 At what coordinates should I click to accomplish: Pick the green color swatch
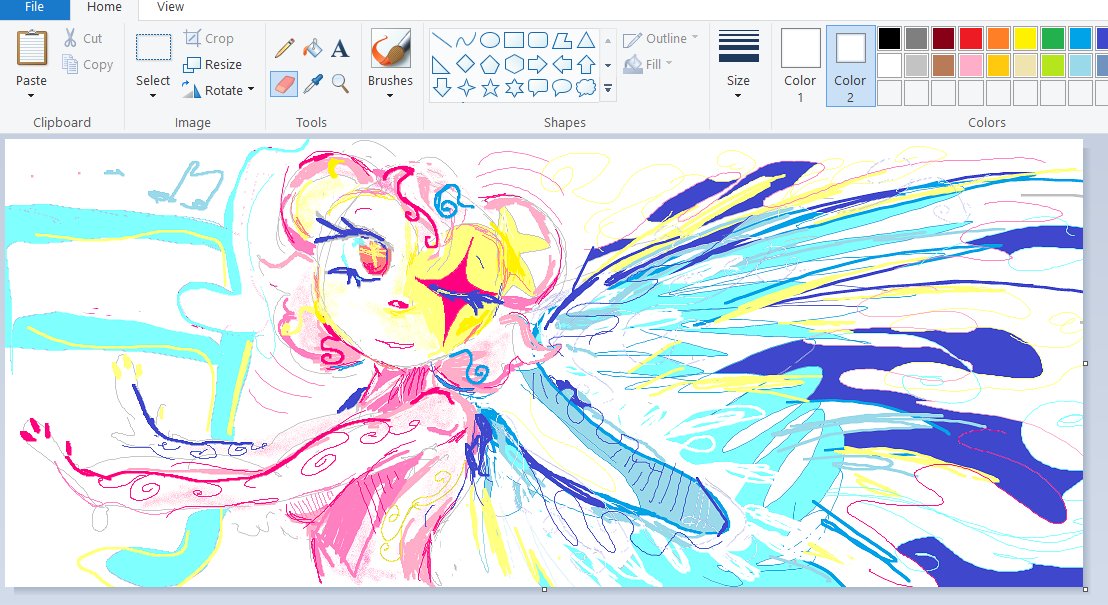pos(1053,38)
